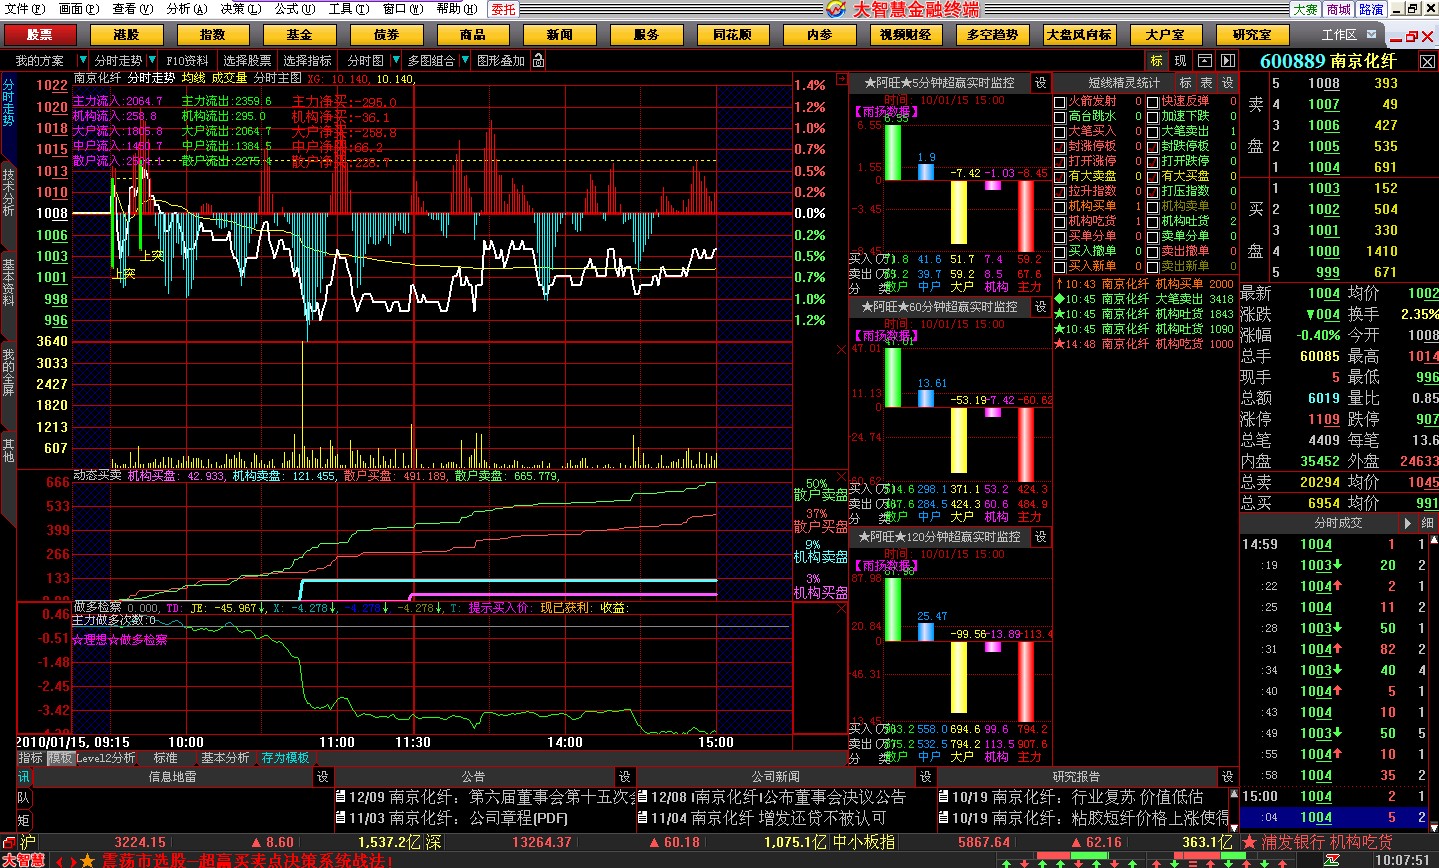
Task: Toggle the 大笔买入 checkbox
Action: tap(1060, 131)
